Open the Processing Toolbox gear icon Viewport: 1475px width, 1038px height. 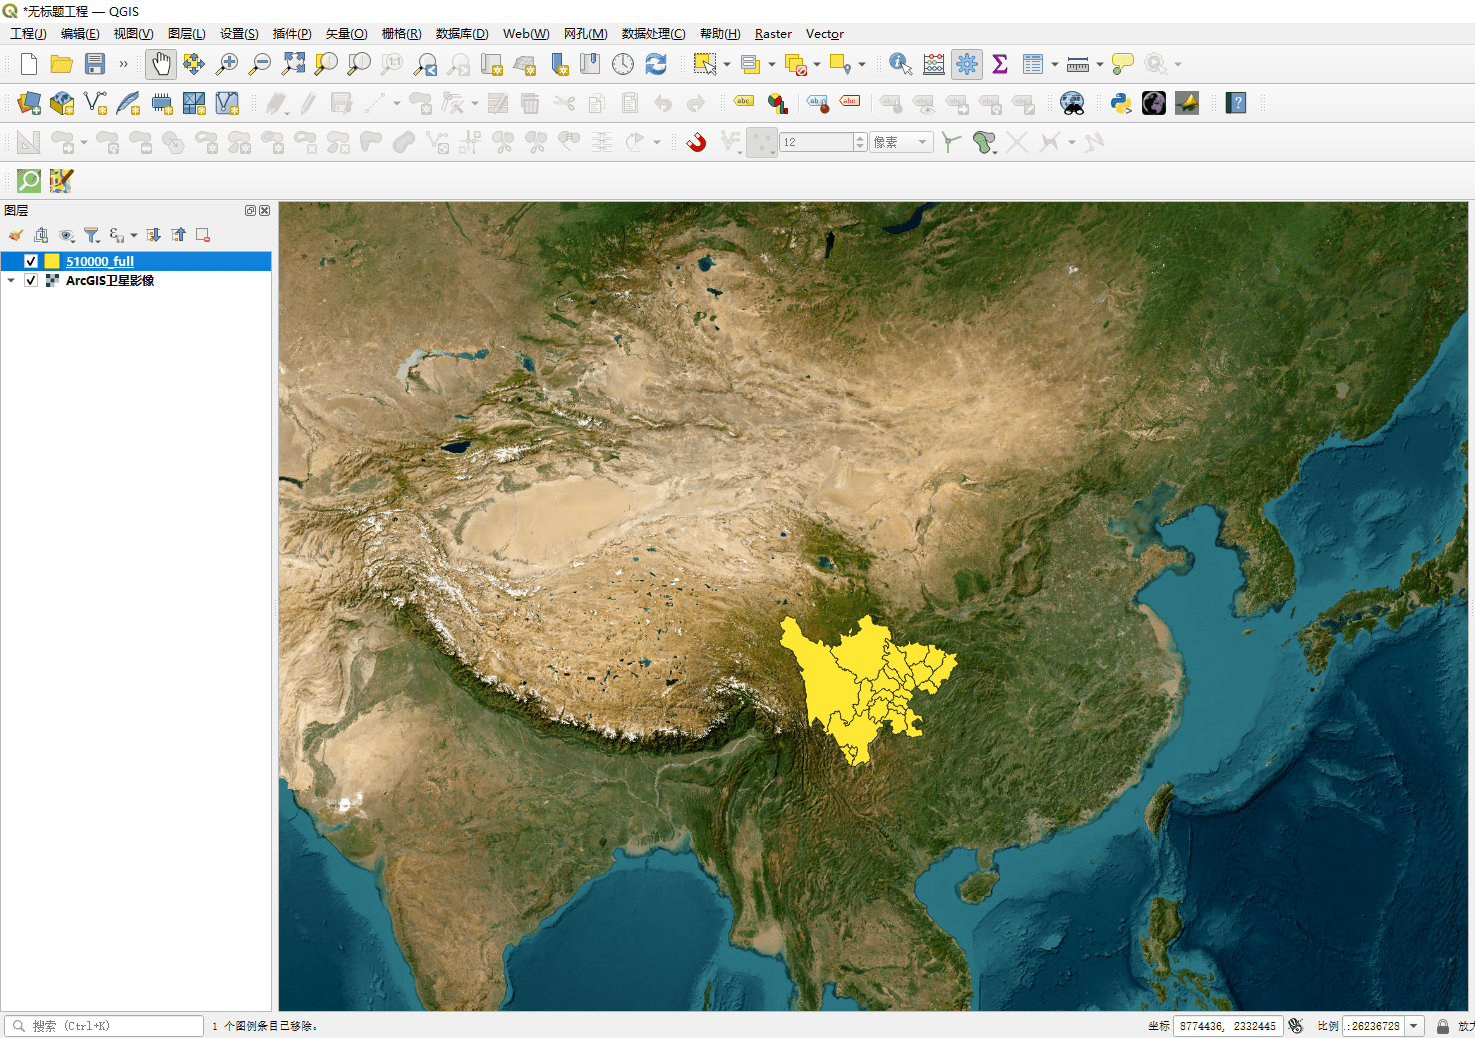(966, 64)
